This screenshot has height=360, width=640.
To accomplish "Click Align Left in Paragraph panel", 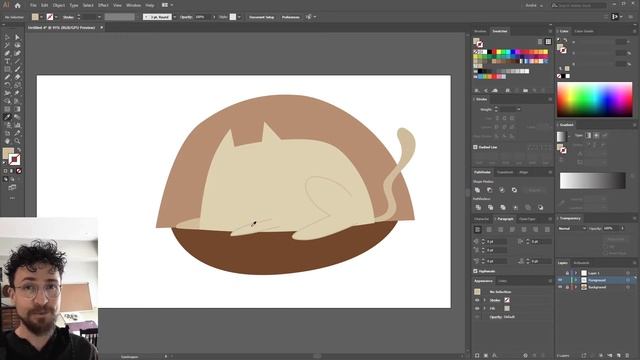I will click(x=478, y=229).
